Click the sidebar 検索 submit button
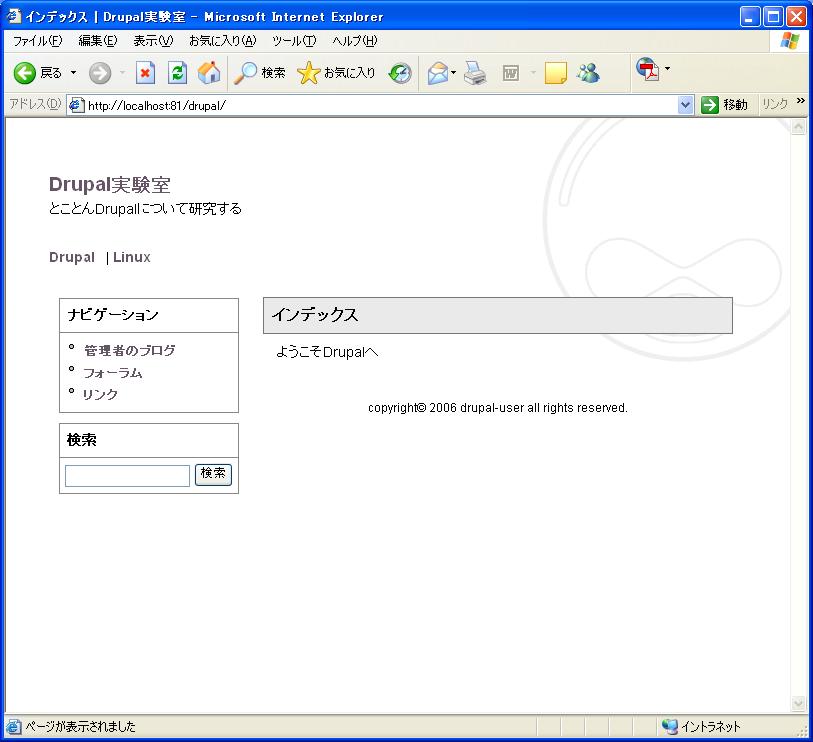 (x=213, y=474)
